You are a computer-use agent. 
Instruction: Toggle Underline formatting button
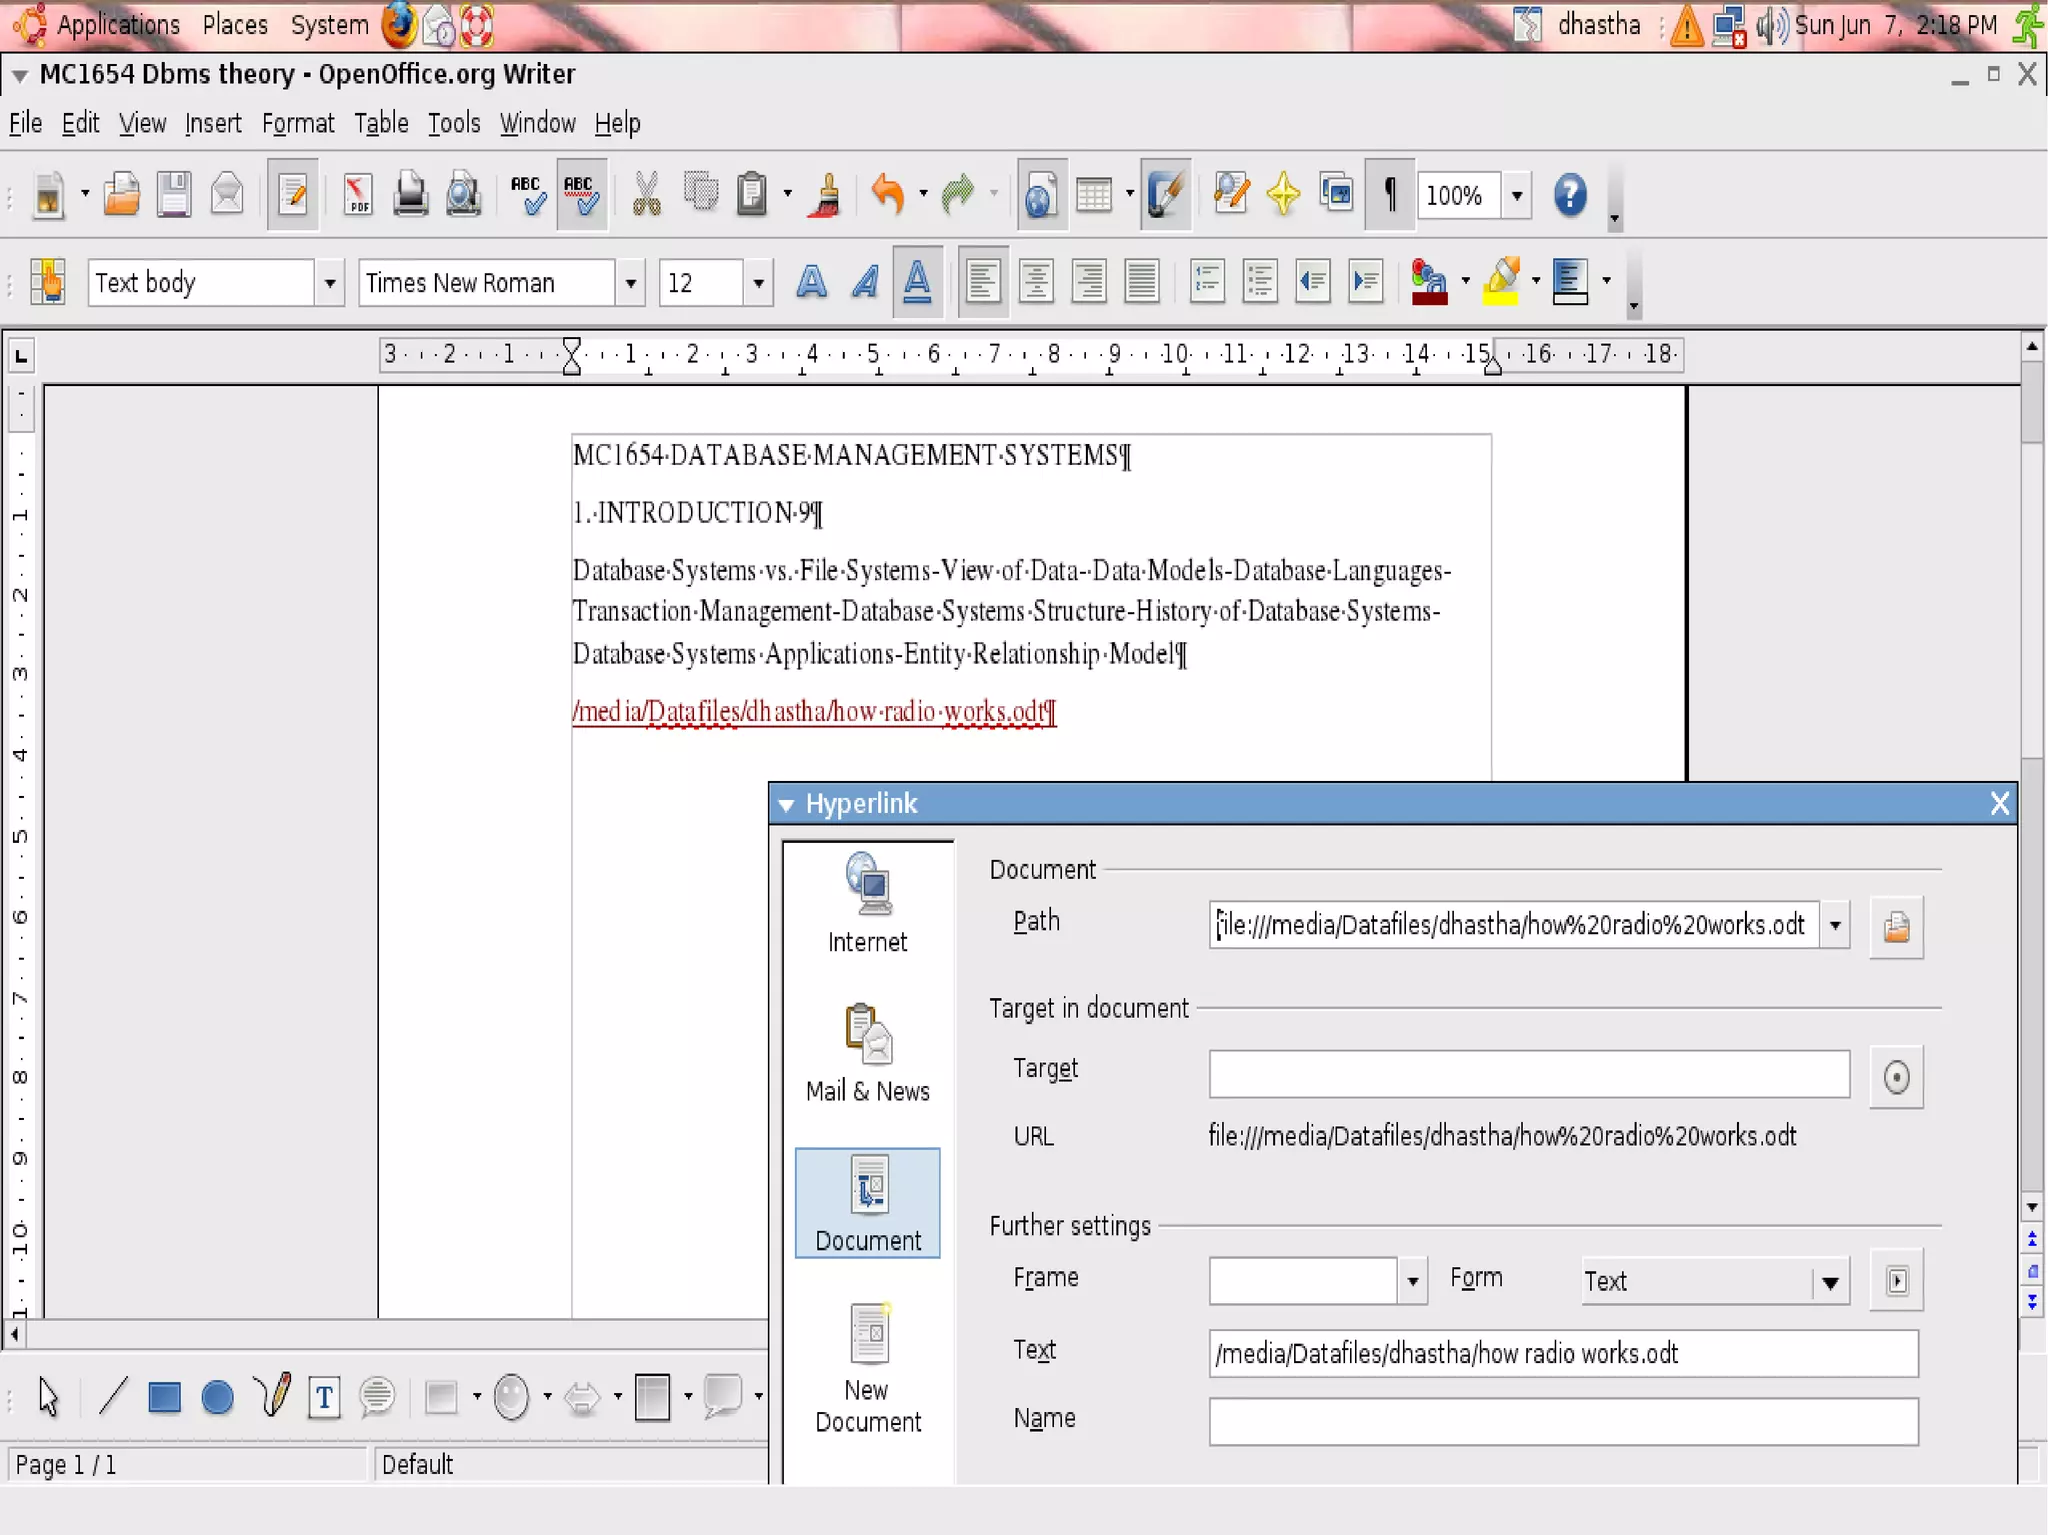(917, 282)
